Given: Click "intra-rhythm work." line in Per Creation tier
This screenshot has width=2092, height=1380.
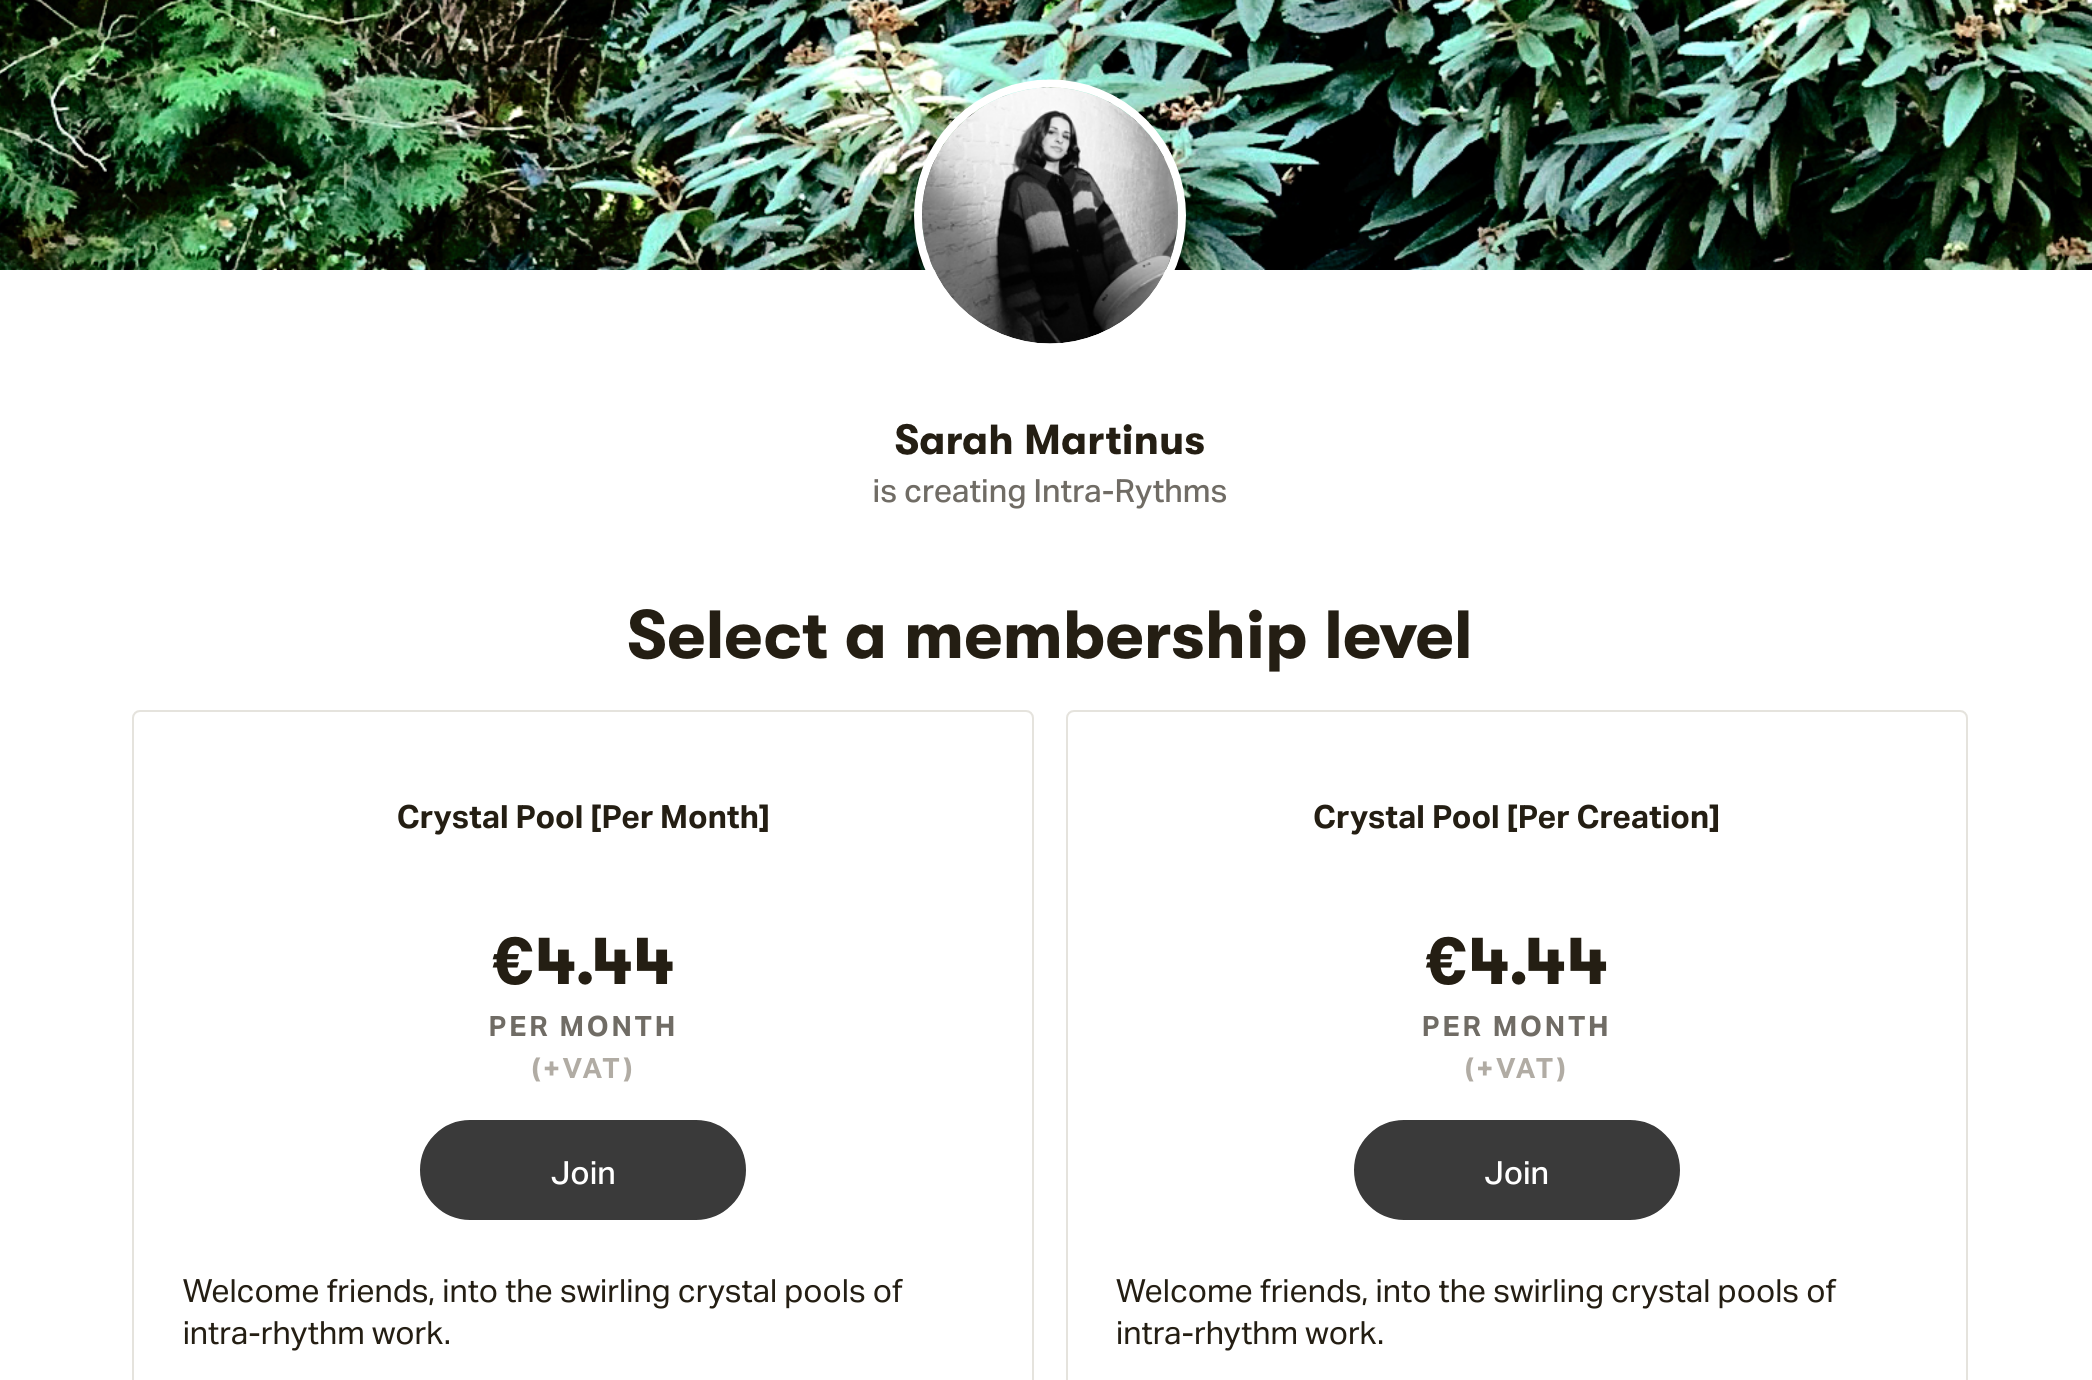Looking at the screenshot, I should pos(1250,1333).
